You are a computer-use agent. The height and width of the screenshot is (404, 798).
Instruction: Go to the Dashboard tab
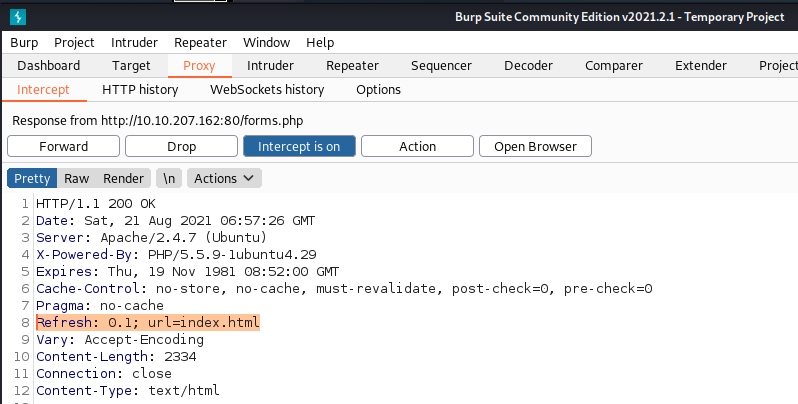click(49, 66)
